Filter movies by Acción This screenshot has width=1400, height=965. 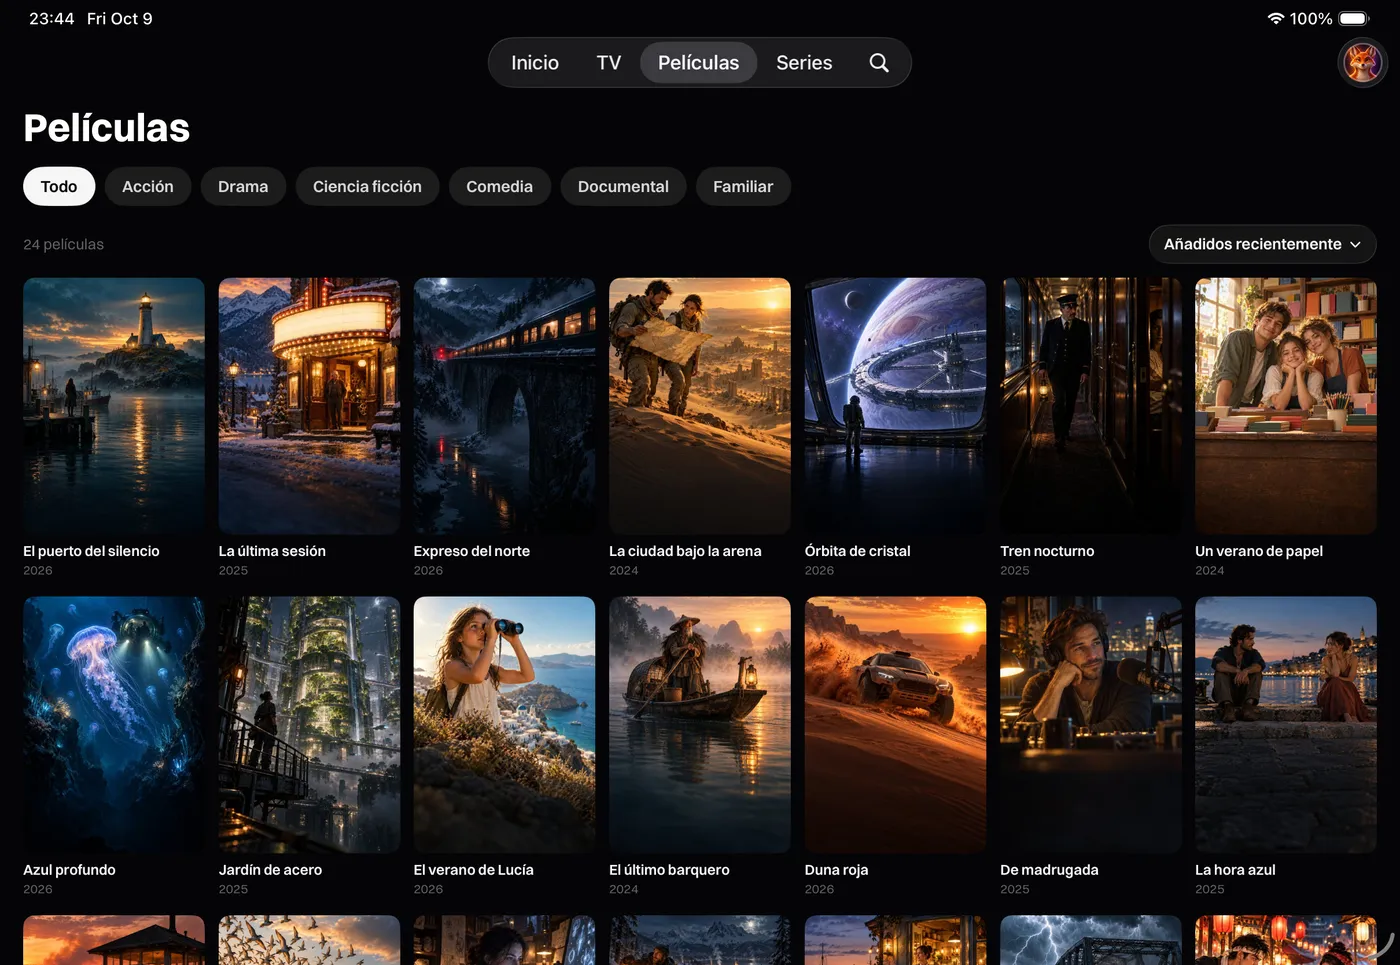coord(148,187)
